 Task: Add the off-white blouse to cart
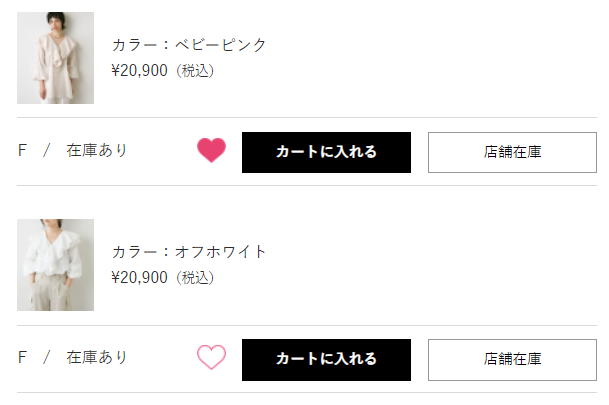[326, 359]
